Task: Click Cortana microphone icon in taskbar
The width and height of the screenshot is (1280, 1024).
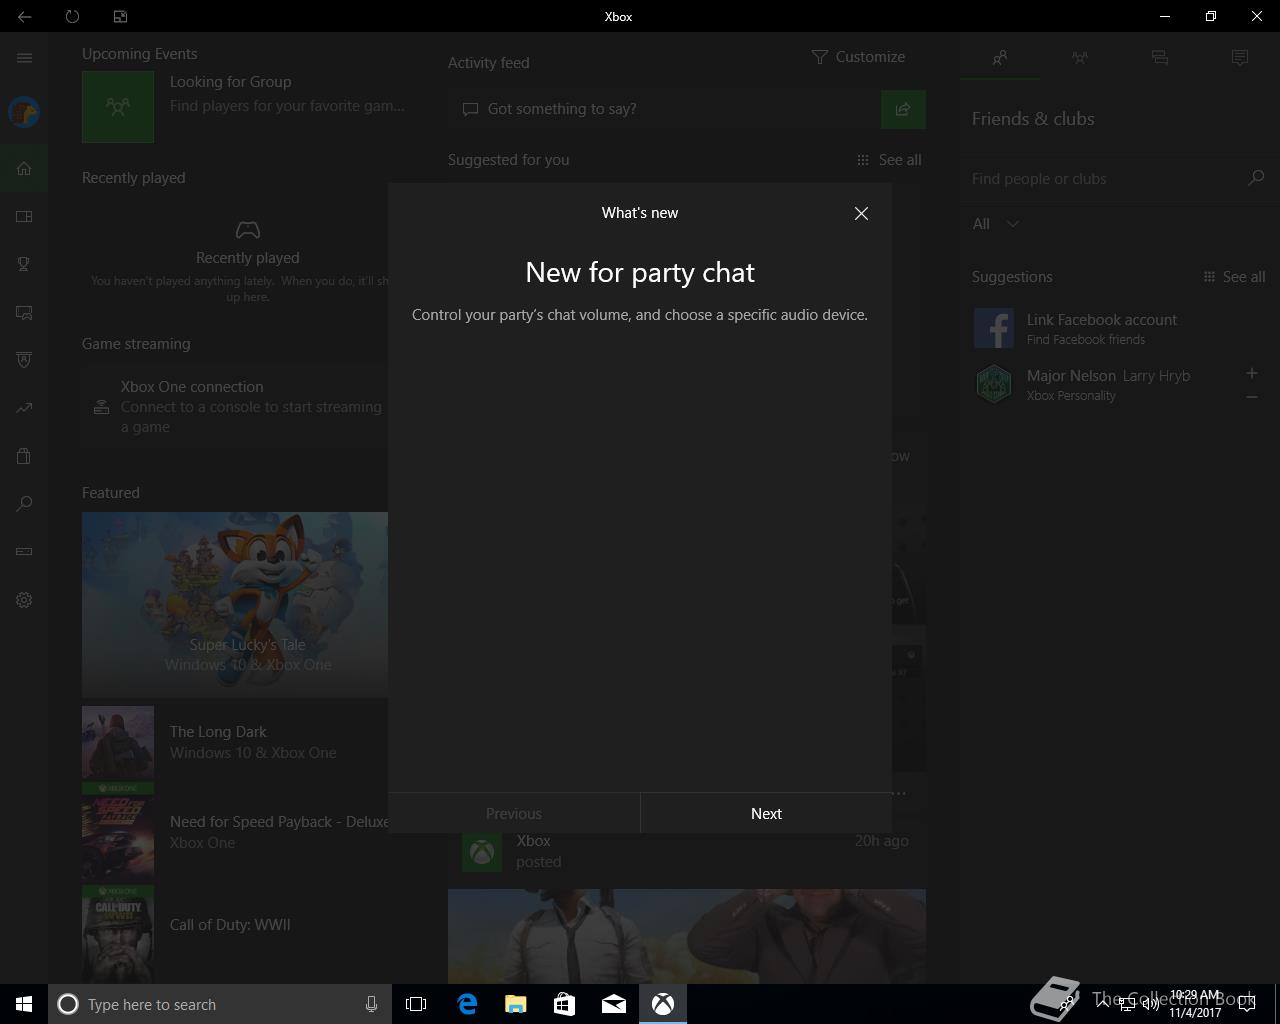Action: pyautogui.click(x=371, y=1004)
